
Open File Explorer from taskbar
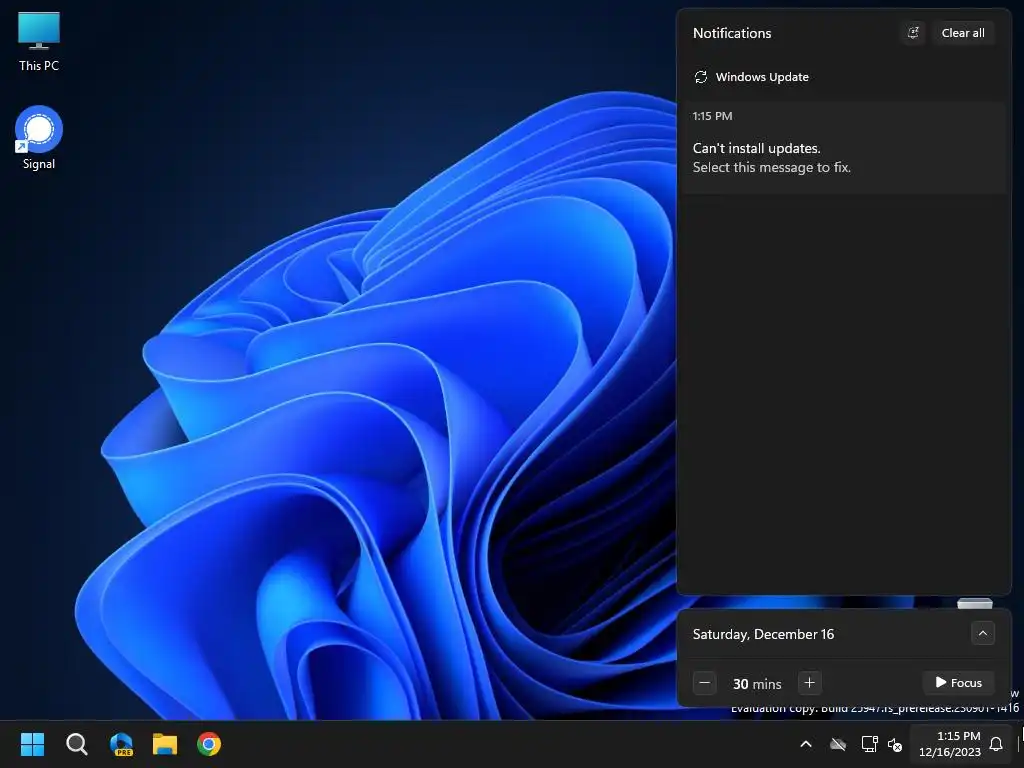click(x=165, y=744)
